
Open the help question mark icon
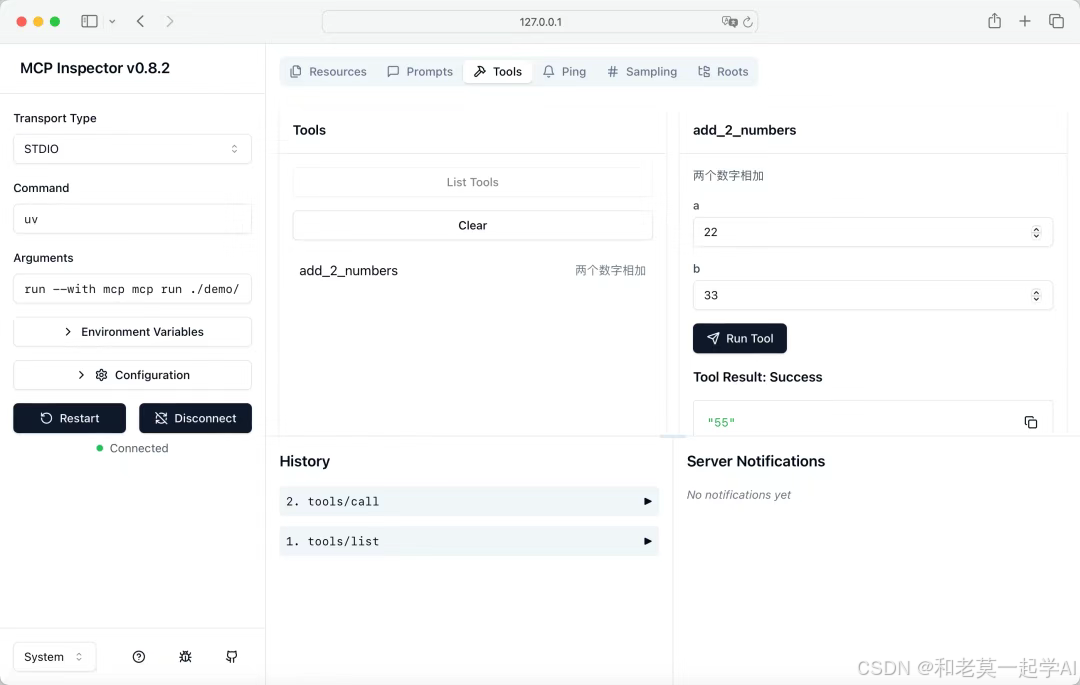point(138,657)
